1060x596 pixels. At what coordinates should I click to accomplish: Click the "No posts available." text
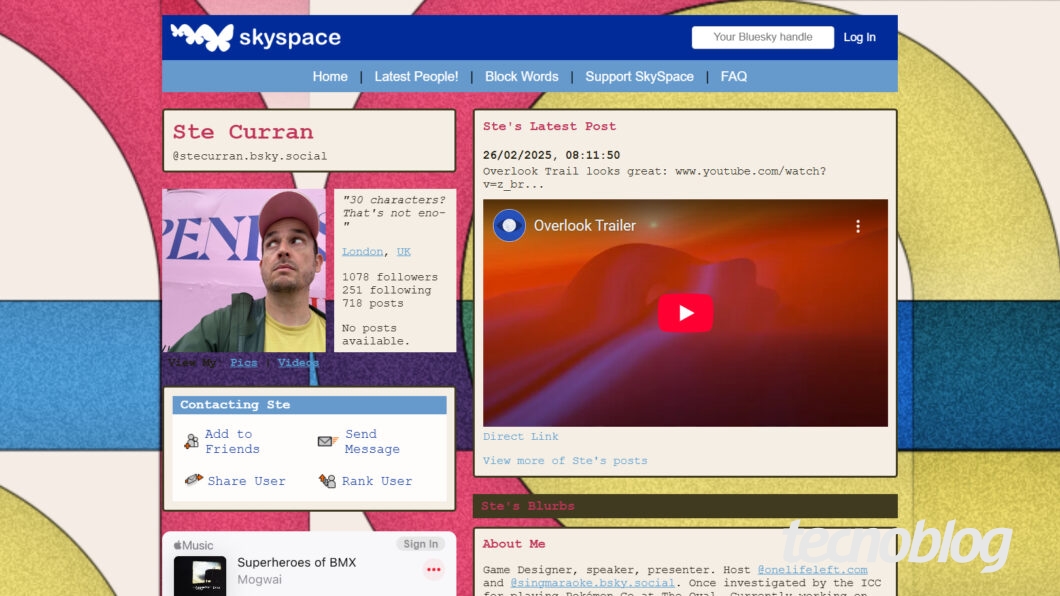click(x=375, y=334)
